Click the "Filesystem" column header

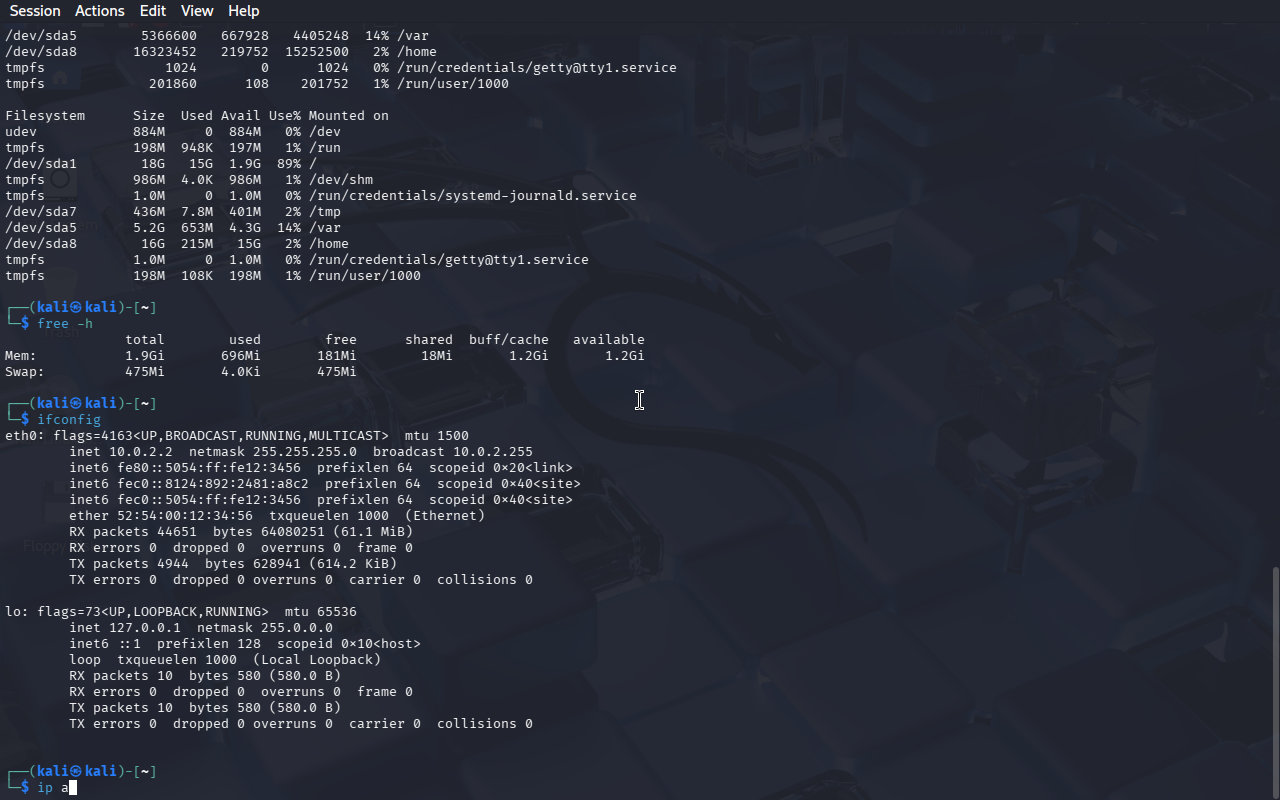(45, 115)
